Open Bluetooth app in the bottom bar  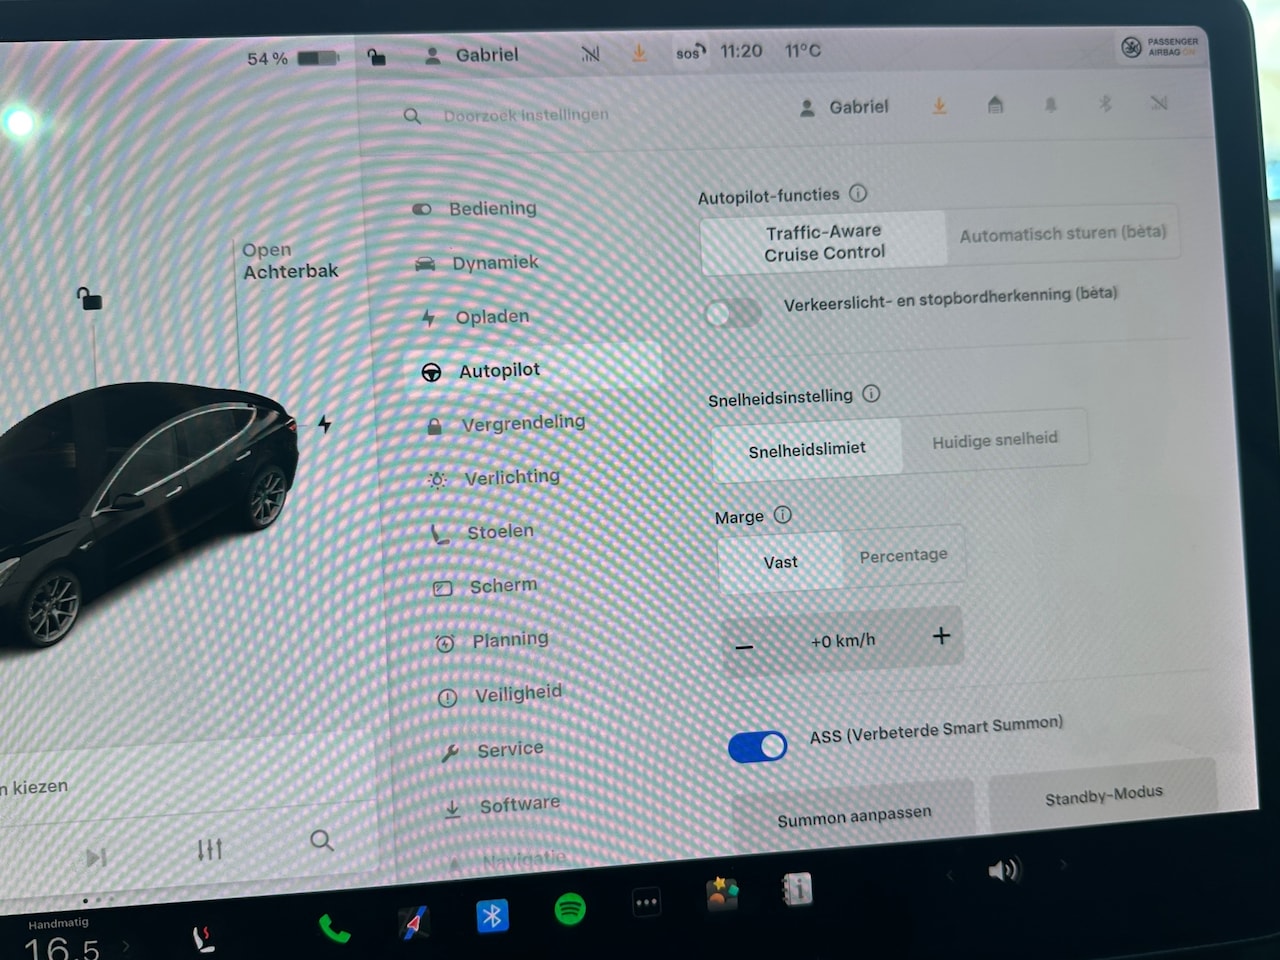492,915
